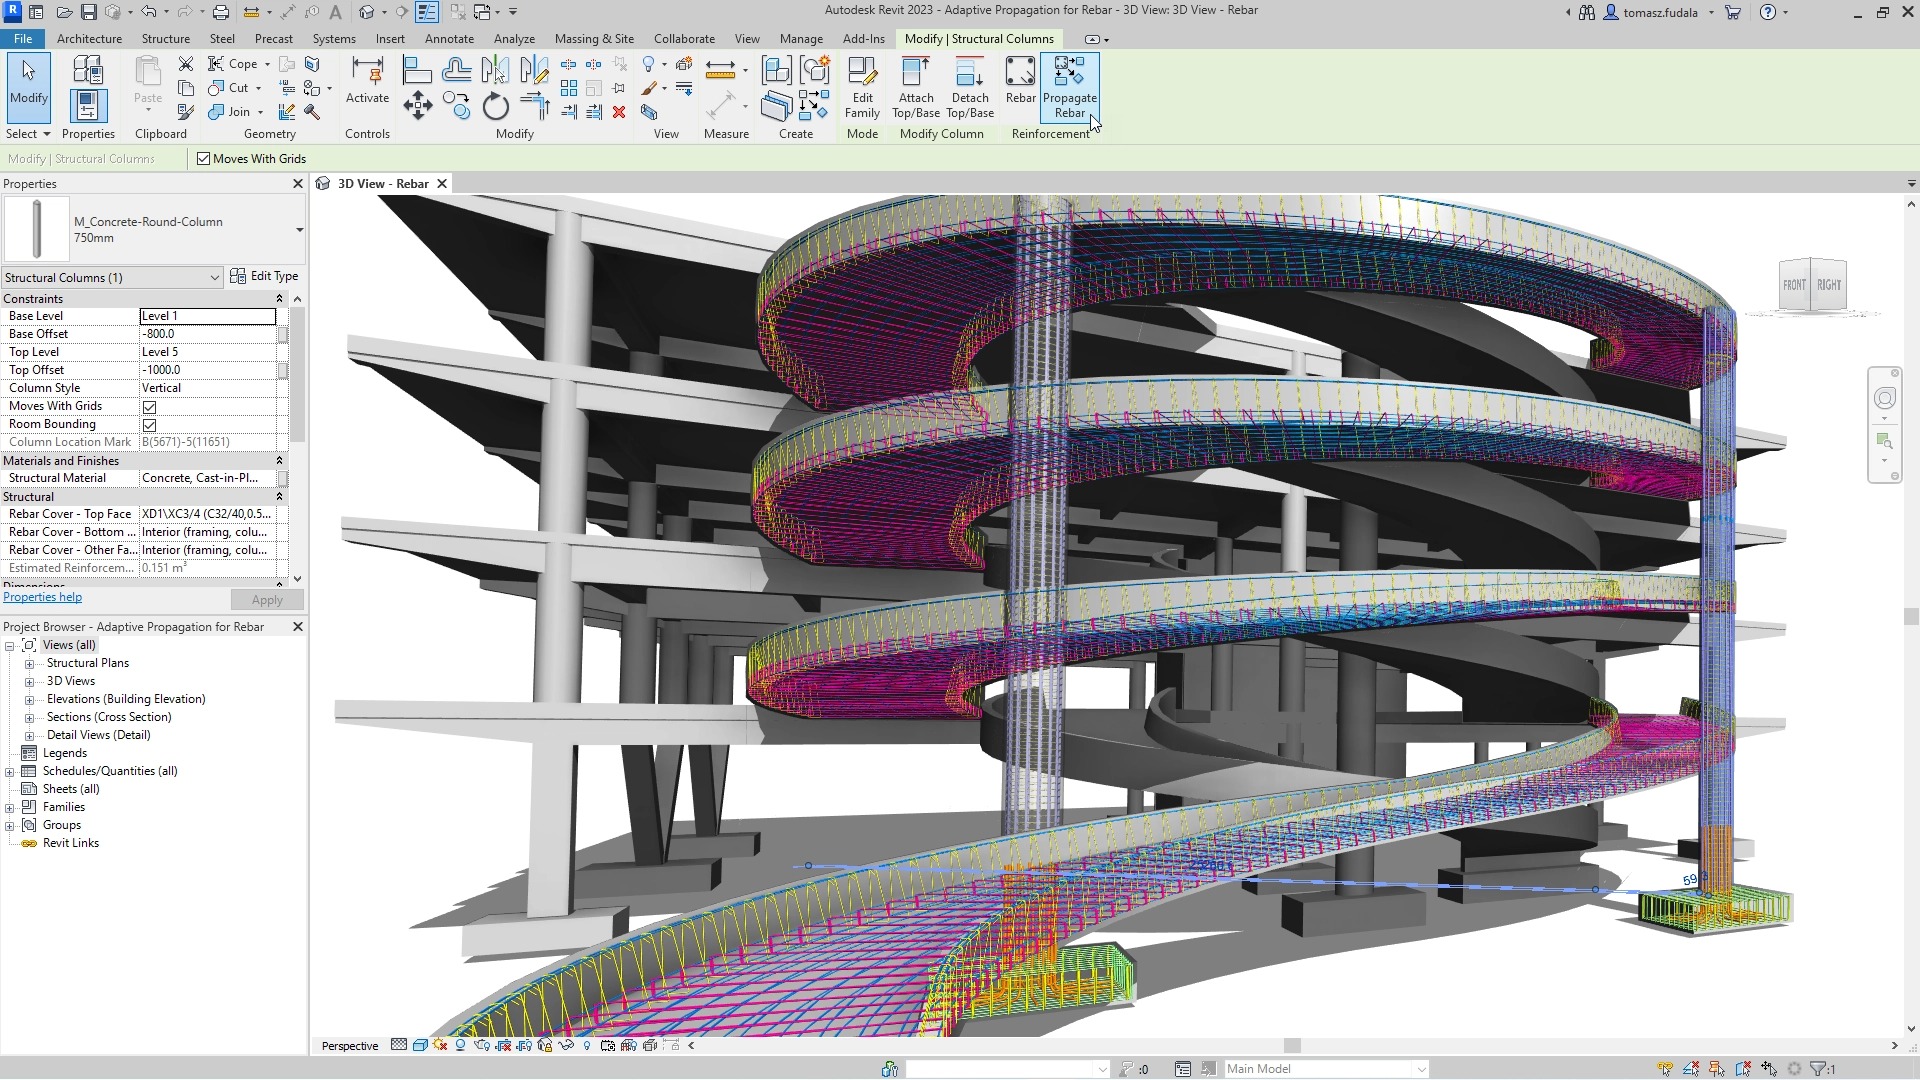The image size is (1920, 1080).
Task: Open the Manage ribbon tab
Action: [x=801, y=38]
